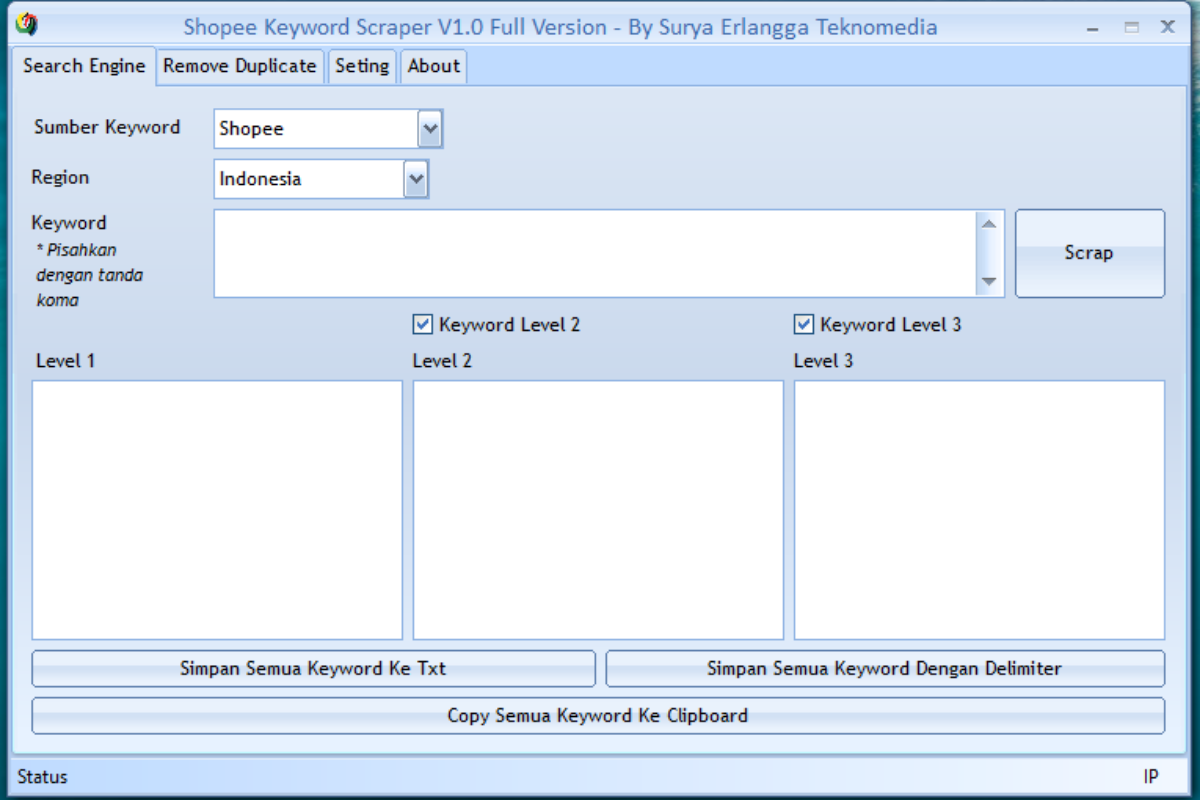This screenshot has height=800, width=1200.
Task: Untick the Keyword Level 3 checkbox
Action: click(x=804, y=324)
